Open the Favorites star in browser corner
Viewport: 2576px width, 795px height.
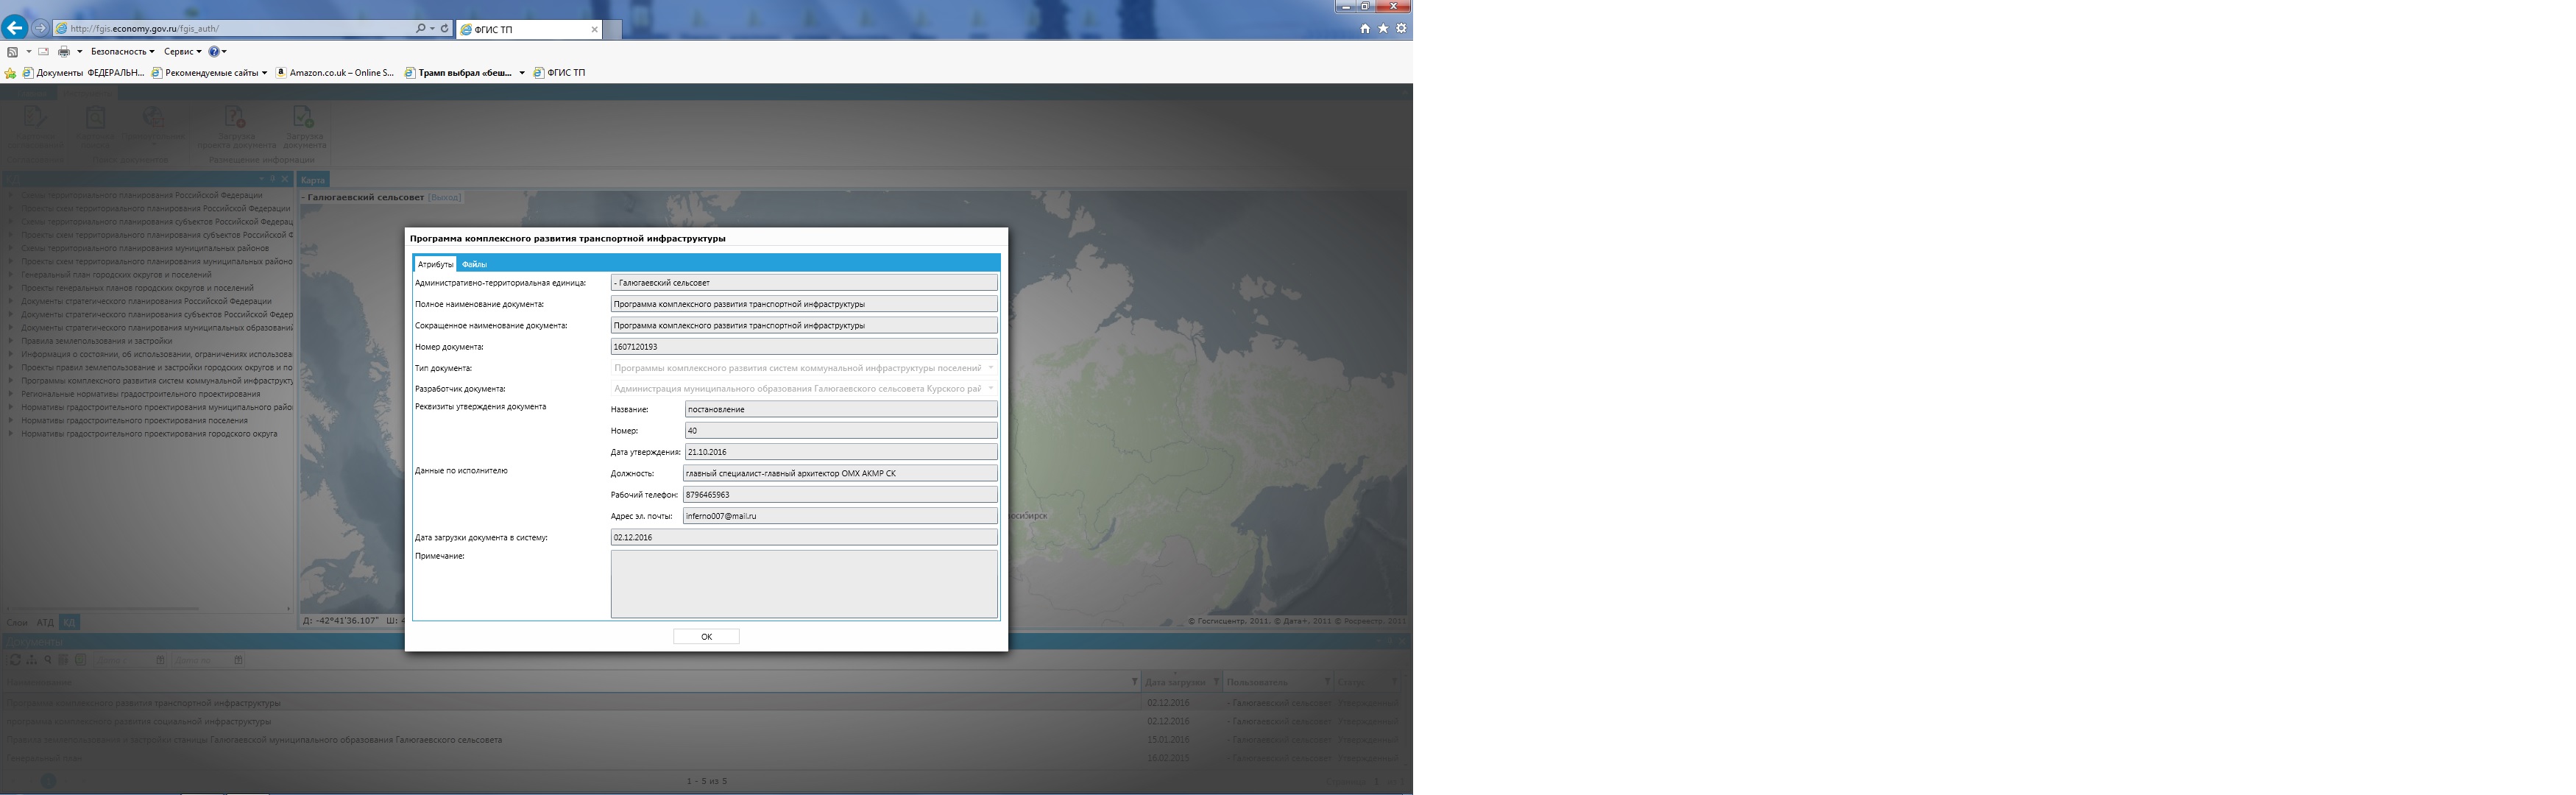[1383, 28]
